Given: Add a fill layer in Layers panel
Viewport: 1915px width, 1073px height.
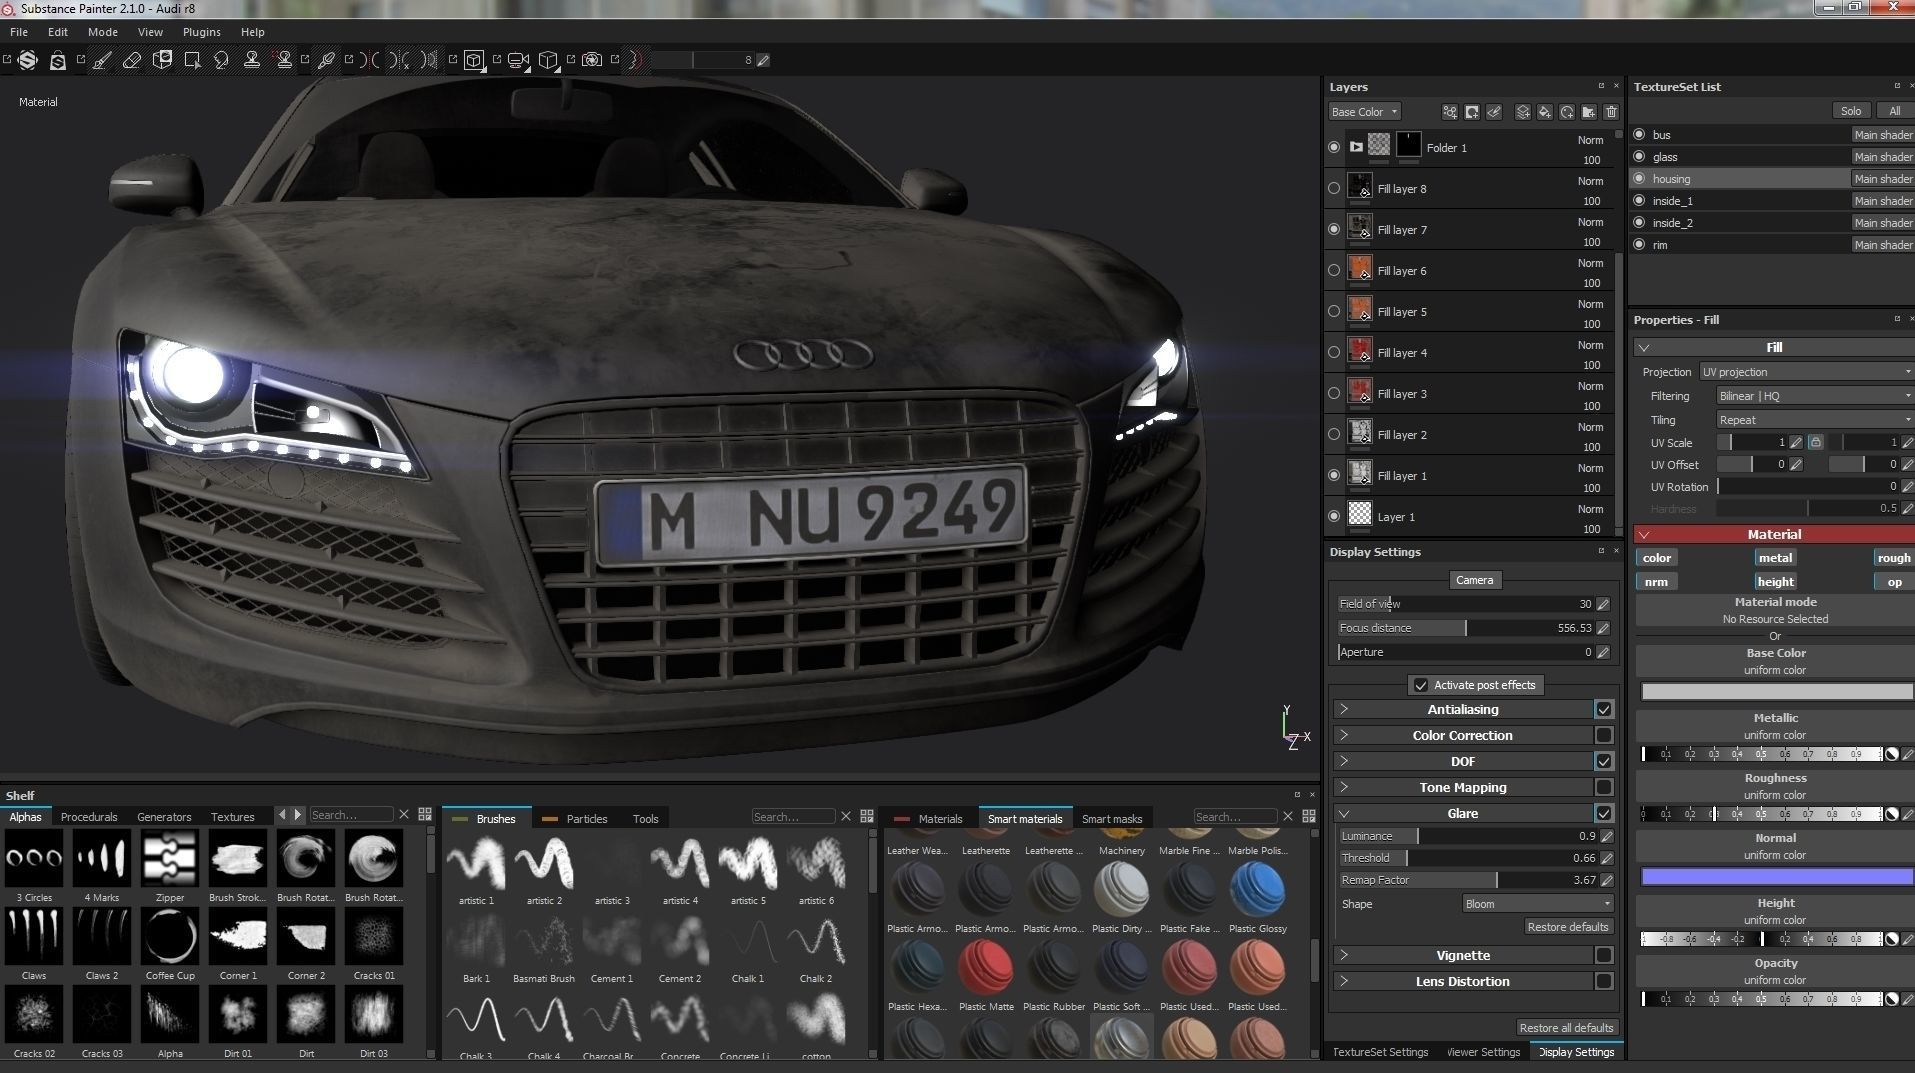Looking at the screenshot, I should tap(1545, 112).
